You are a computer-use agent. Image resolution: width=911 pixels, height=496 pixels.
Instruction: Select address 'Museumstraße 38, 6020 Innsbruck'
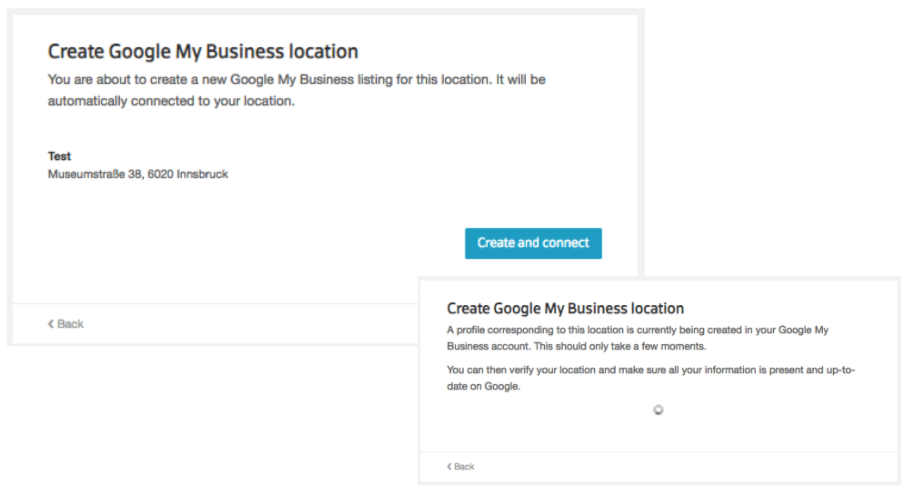point(138,174)
